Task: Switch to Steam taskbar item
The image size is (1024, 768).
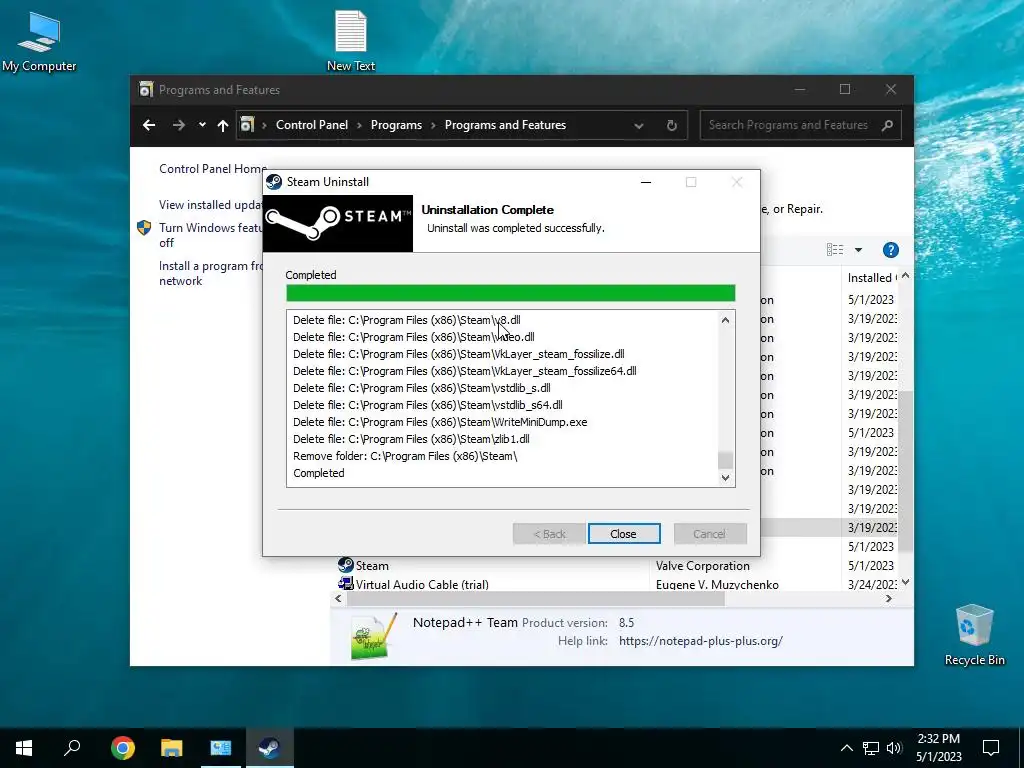Action: pos(269,748)
